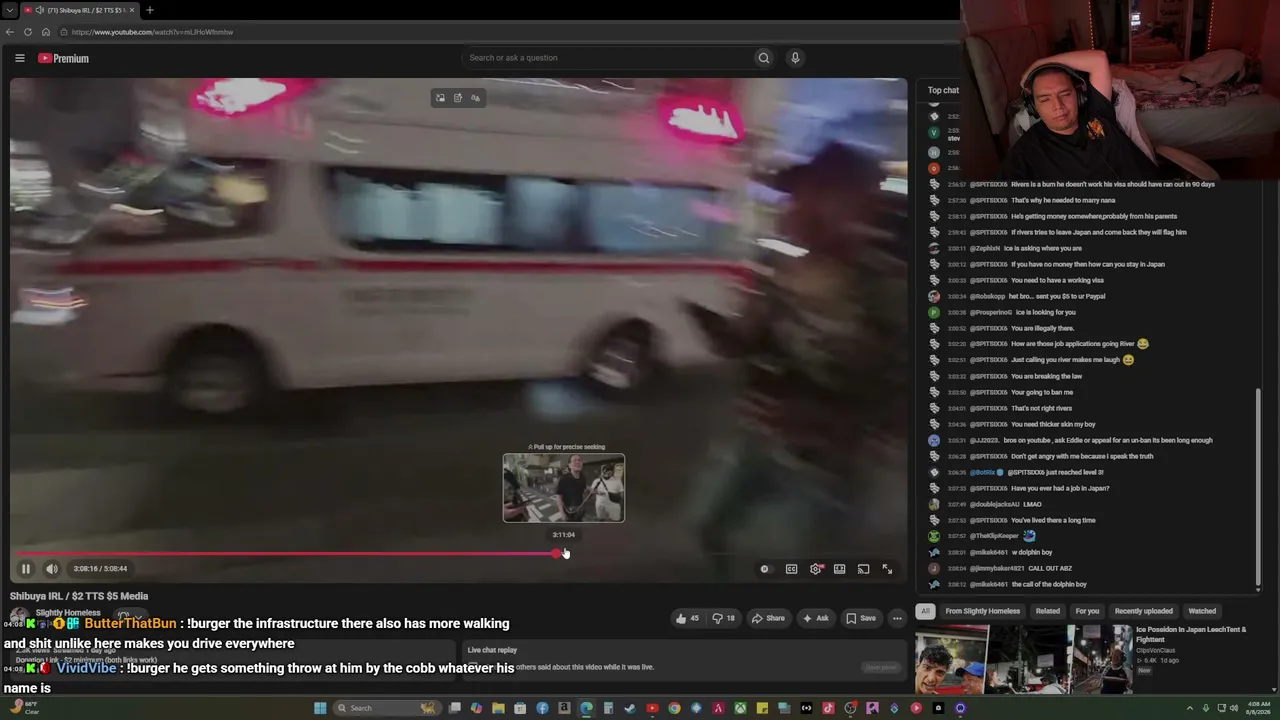Toggle closed captions on the video
1280x720 pixels.
click(x=791, y=569)
